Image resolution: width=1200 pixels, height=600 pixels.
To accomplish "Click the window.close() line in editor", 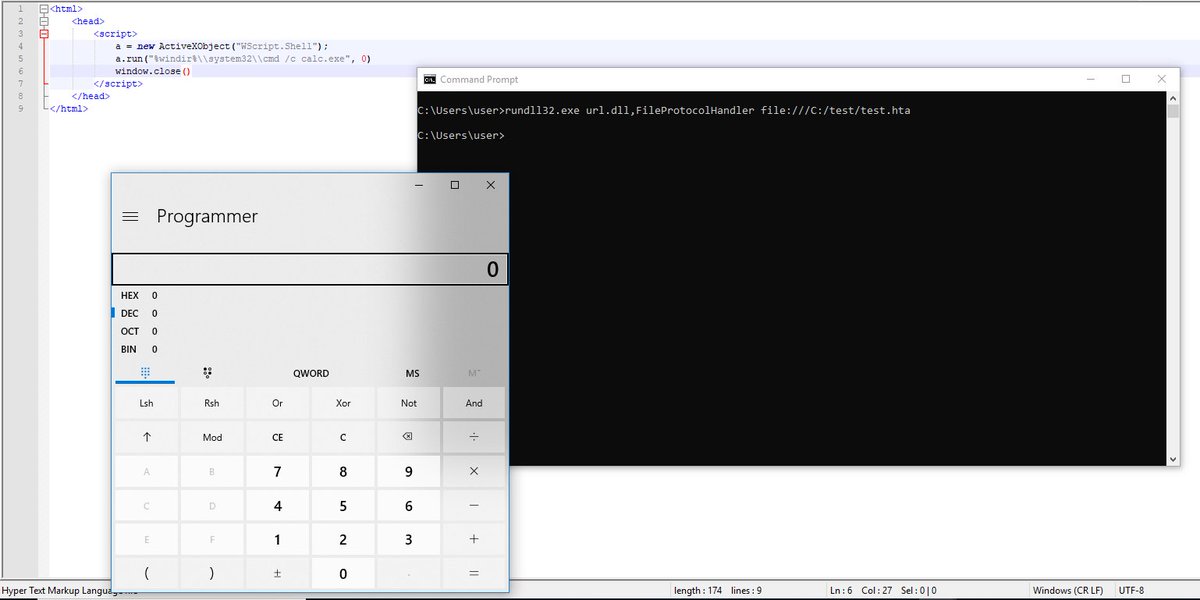I will [152, 71].
